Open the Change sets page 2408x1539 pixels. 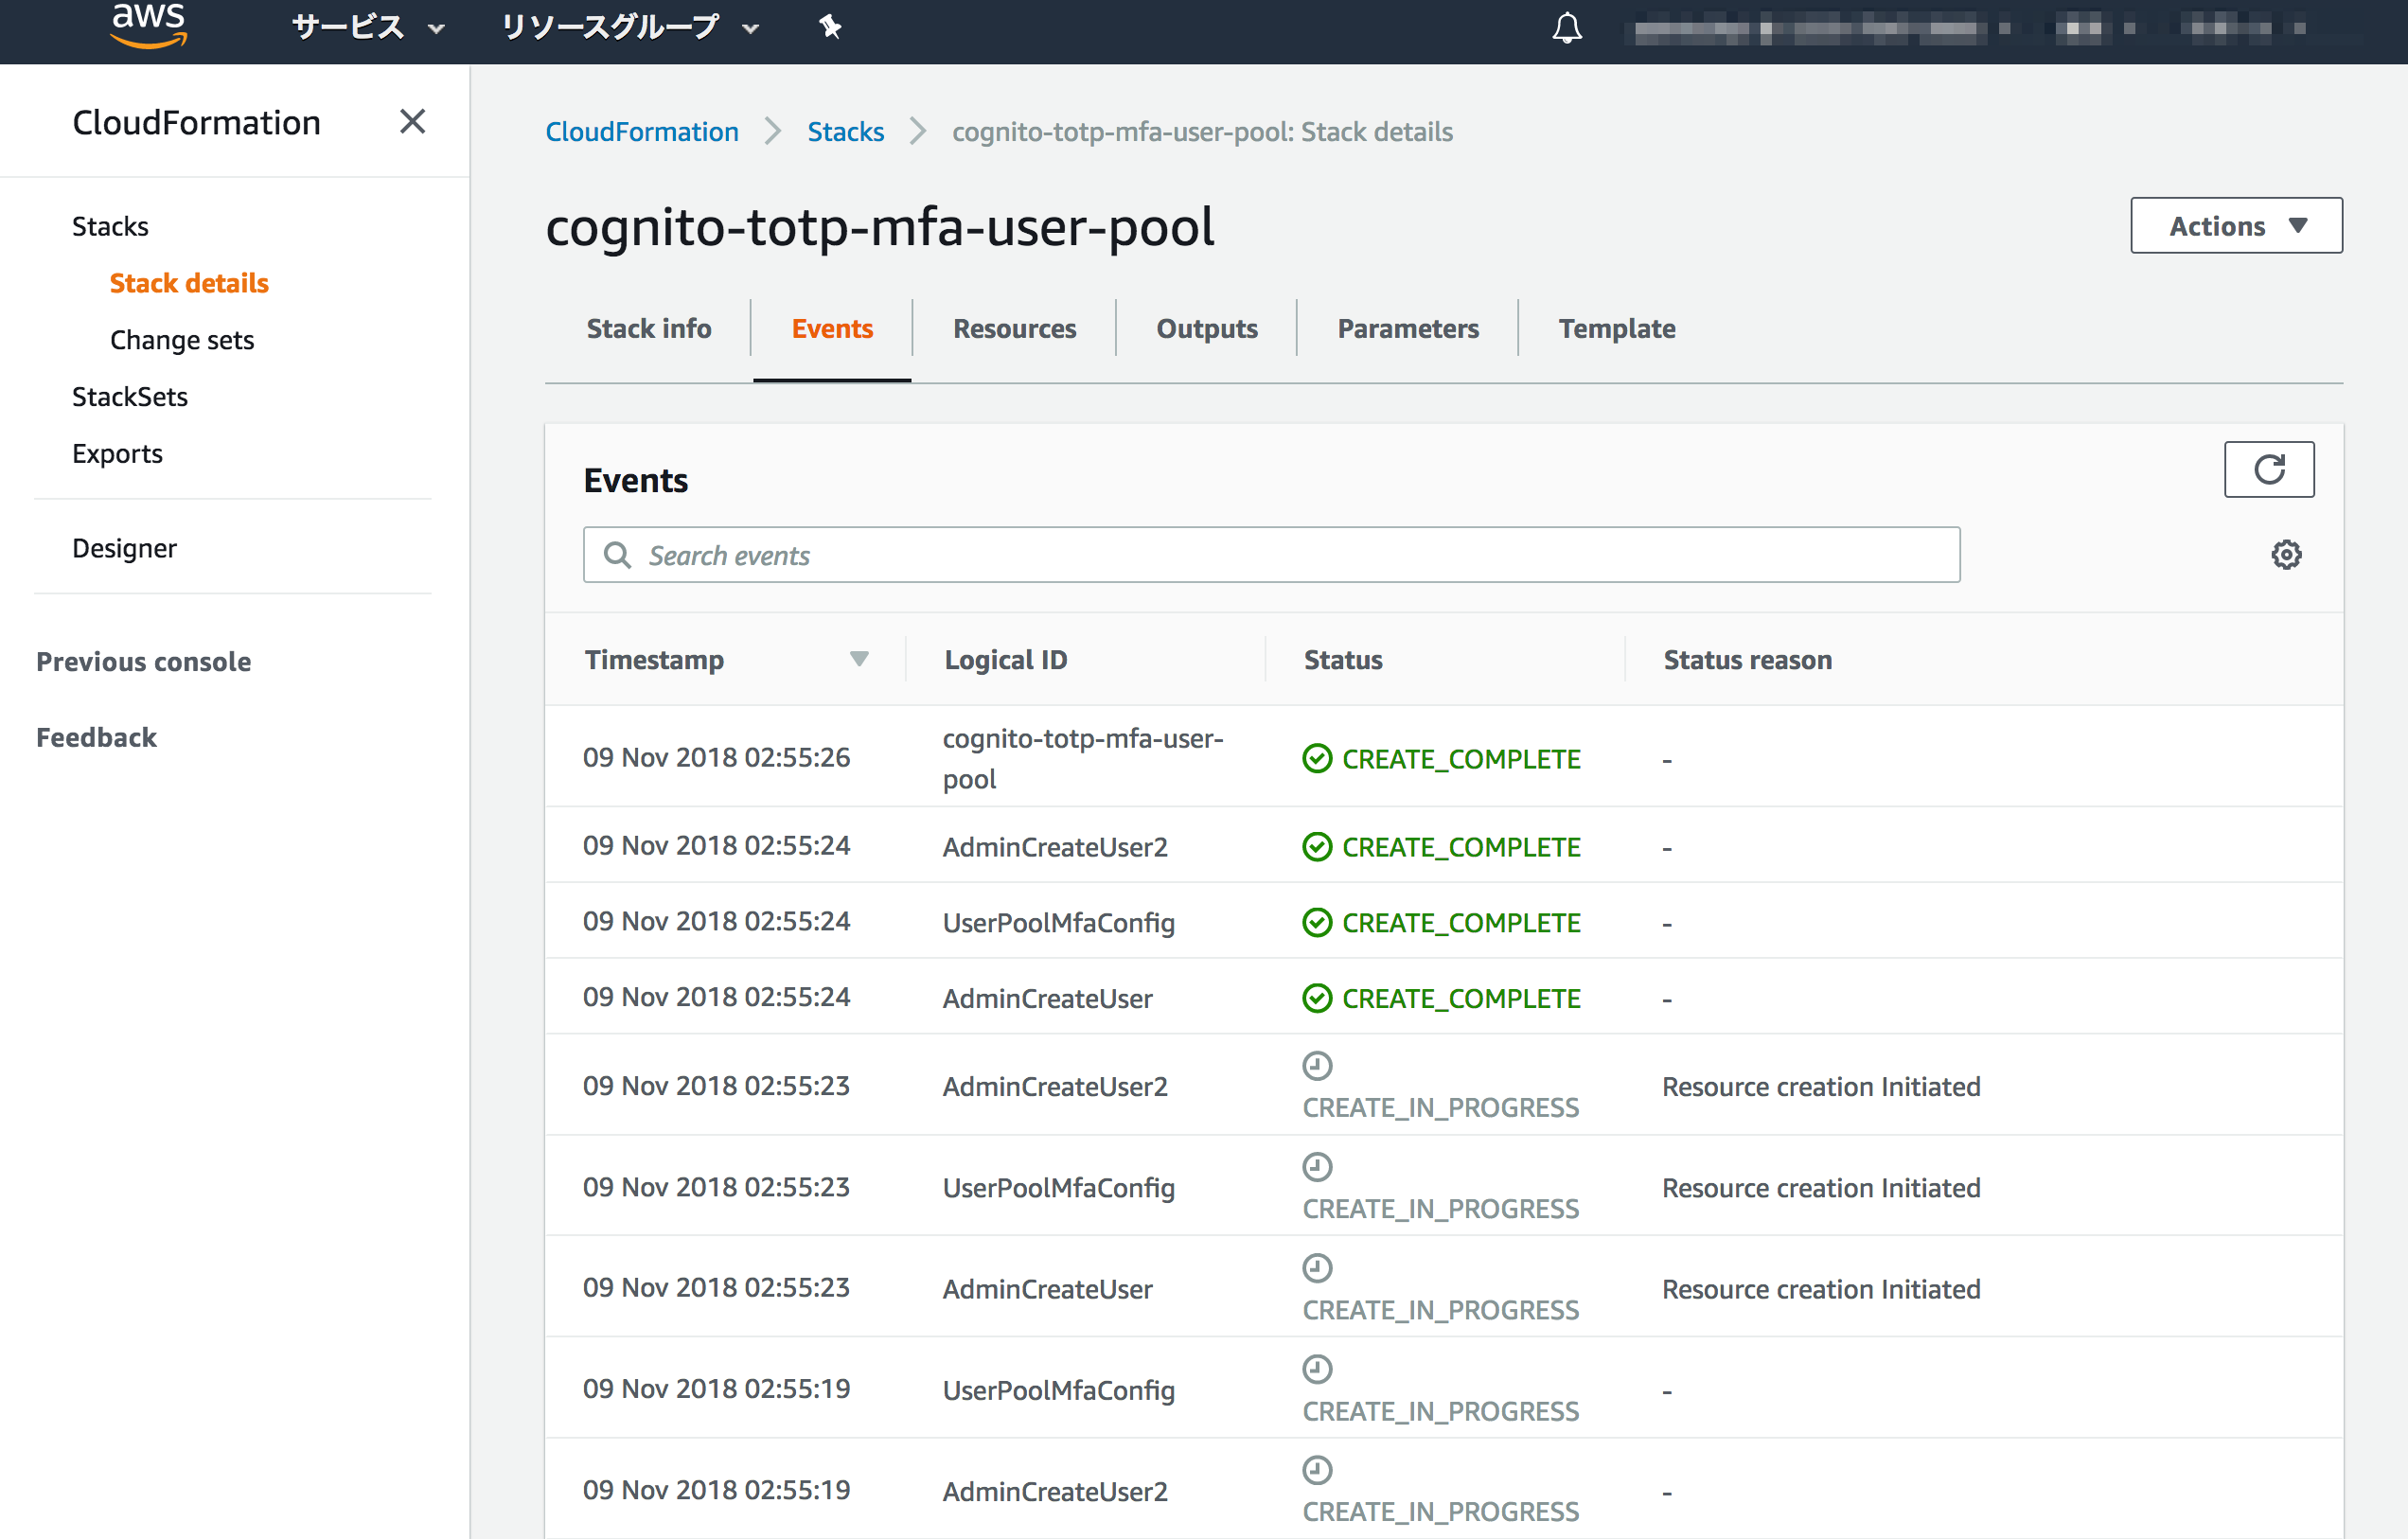182,339
